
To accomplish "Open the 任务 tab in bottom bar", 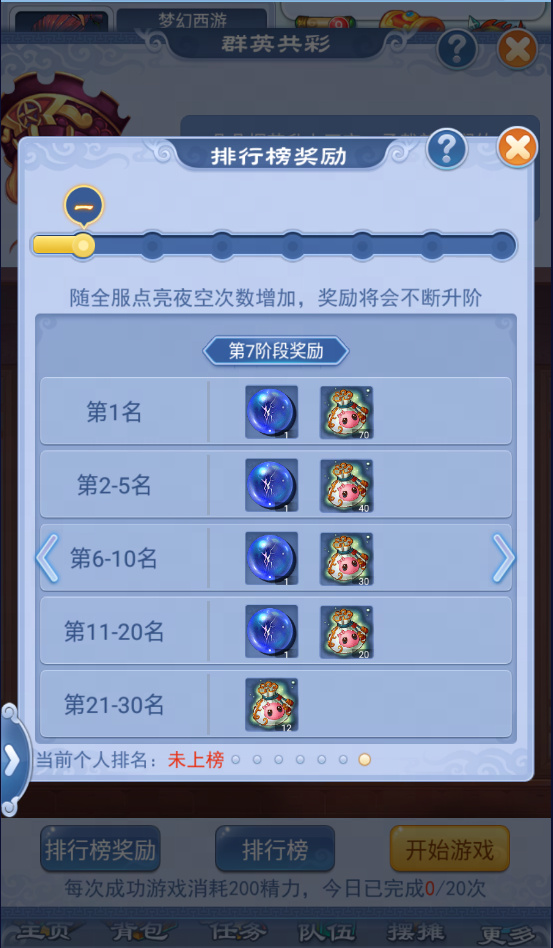I will tap(238, 933).
